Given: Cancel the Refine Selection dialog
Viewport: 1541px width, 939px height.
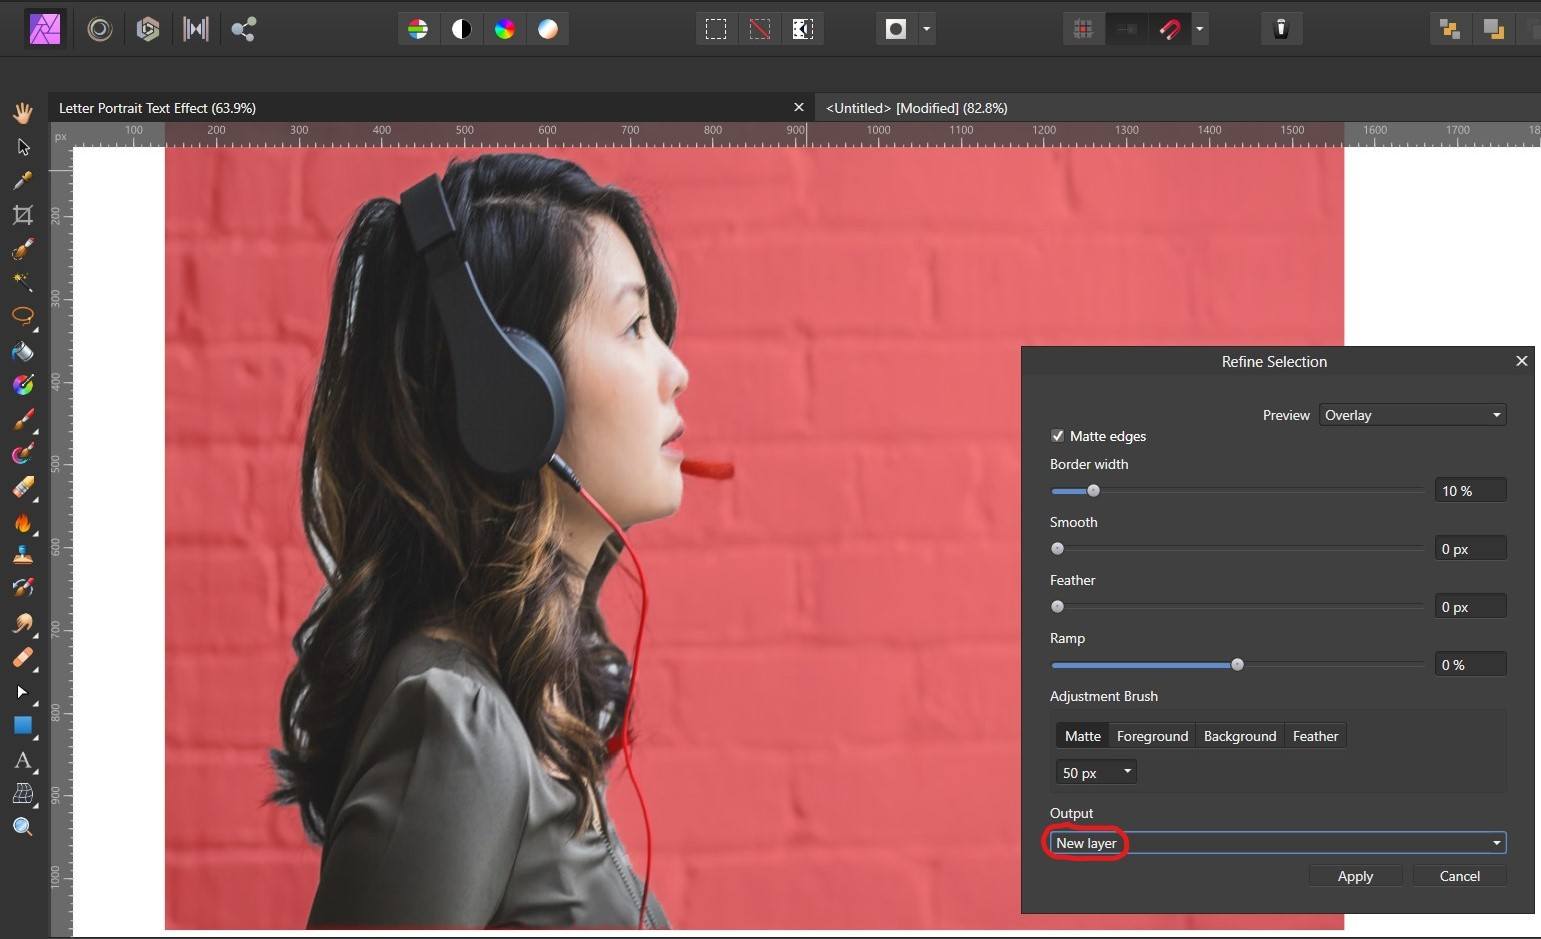Looking at the screenshot, I should (1458, 876).
